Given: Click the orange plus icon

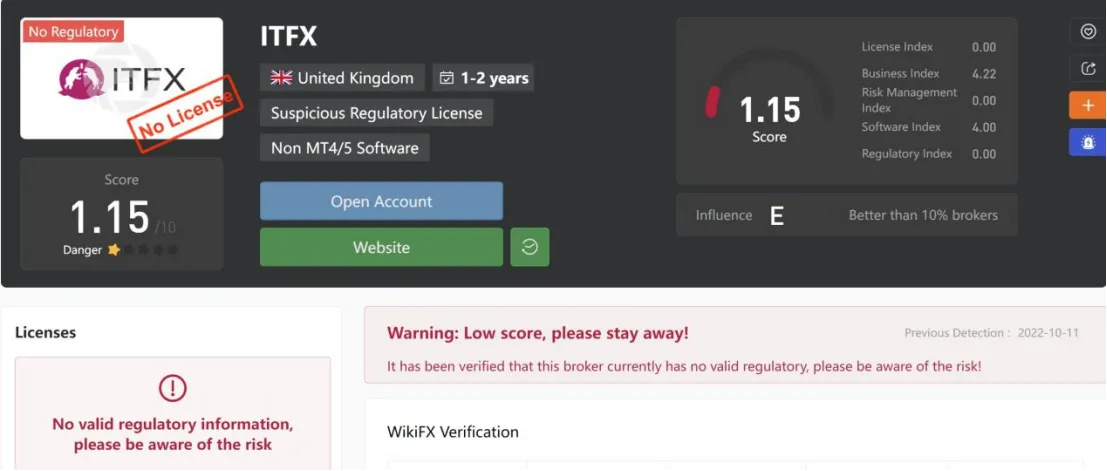Looking at the screenshot, I should [1088, 105].
